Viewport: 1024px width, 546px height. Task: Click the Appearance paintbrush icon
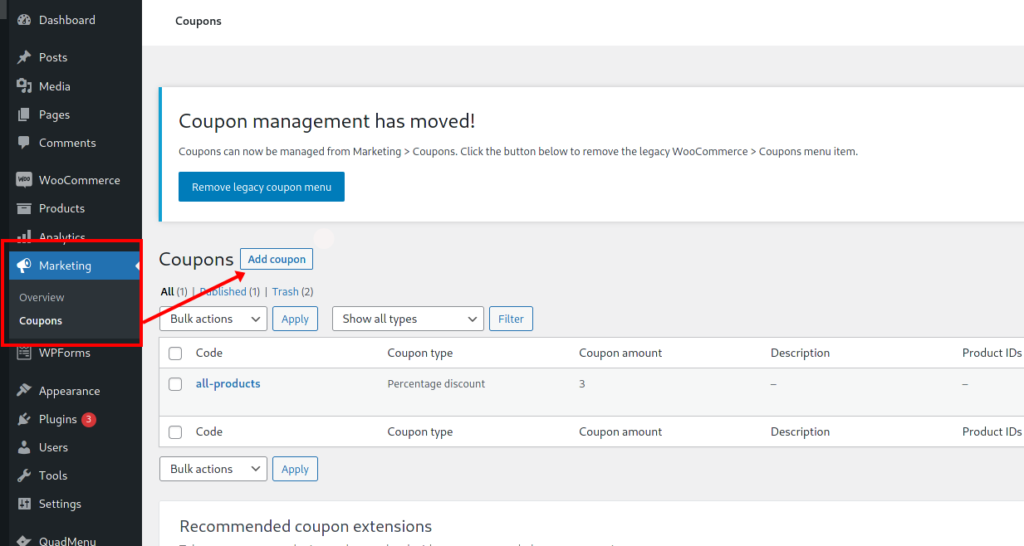point(24,391)
